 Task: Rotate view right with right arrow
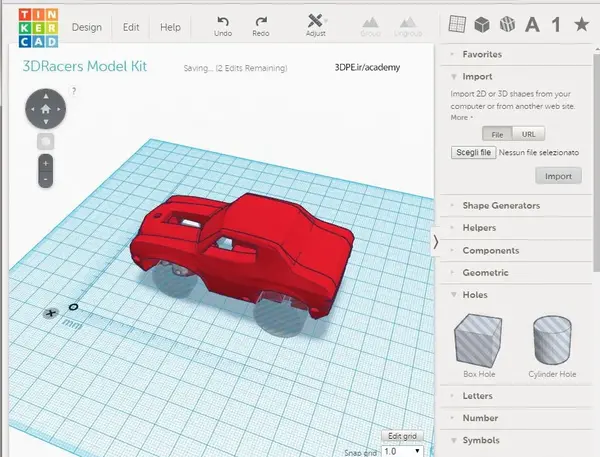pos(59,109)
